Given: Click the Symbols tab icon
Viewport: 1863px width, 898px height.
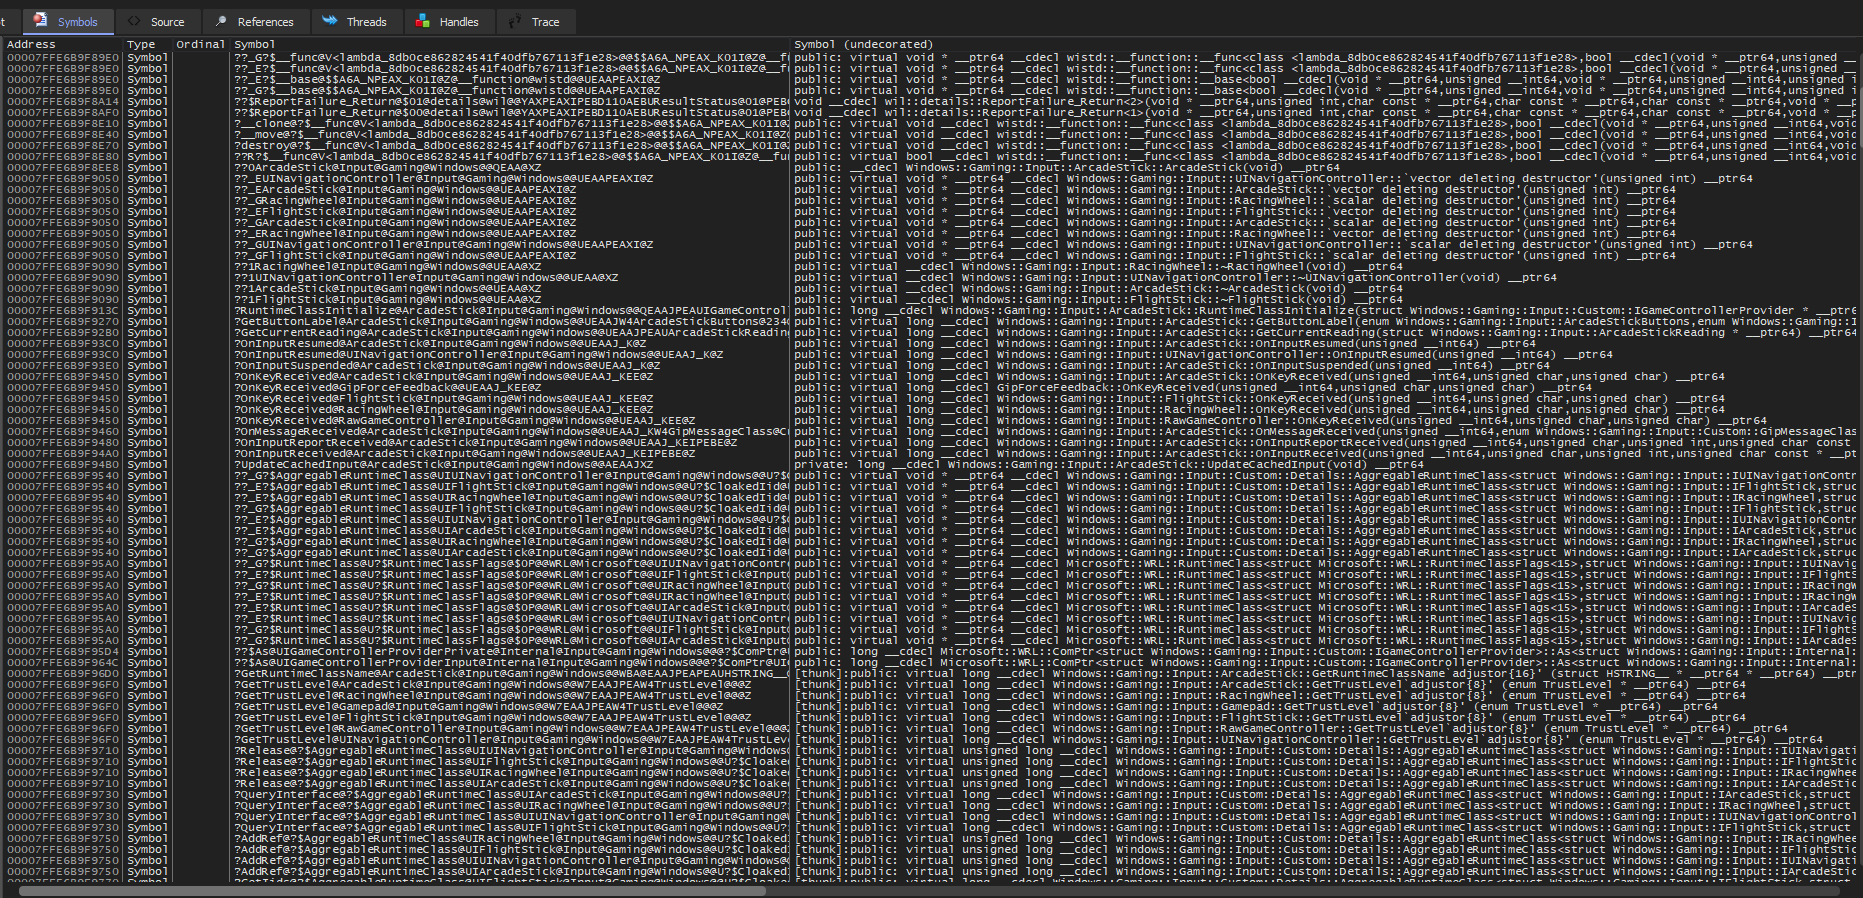Looking at the screenshot, I should 40,21.
